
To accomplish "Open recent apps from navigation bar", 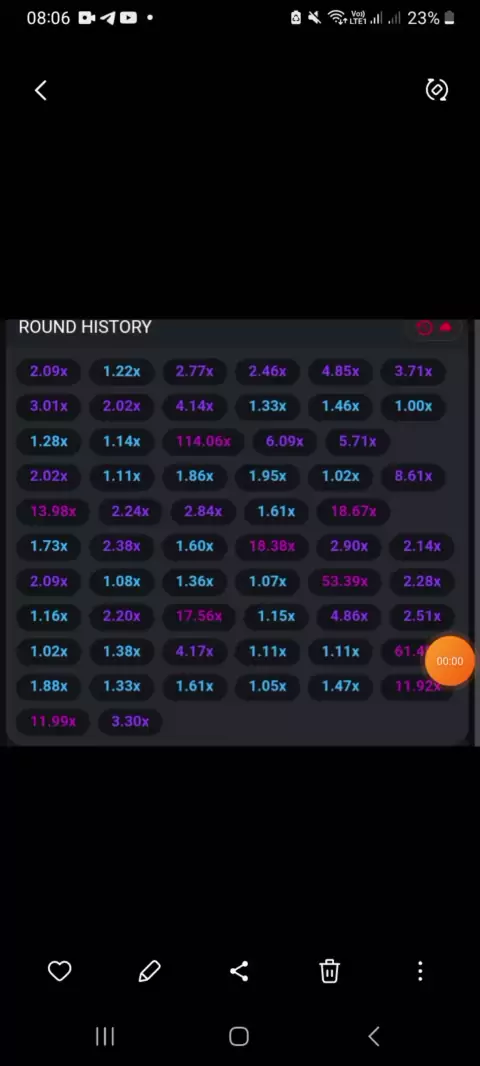I will 105,1036.
